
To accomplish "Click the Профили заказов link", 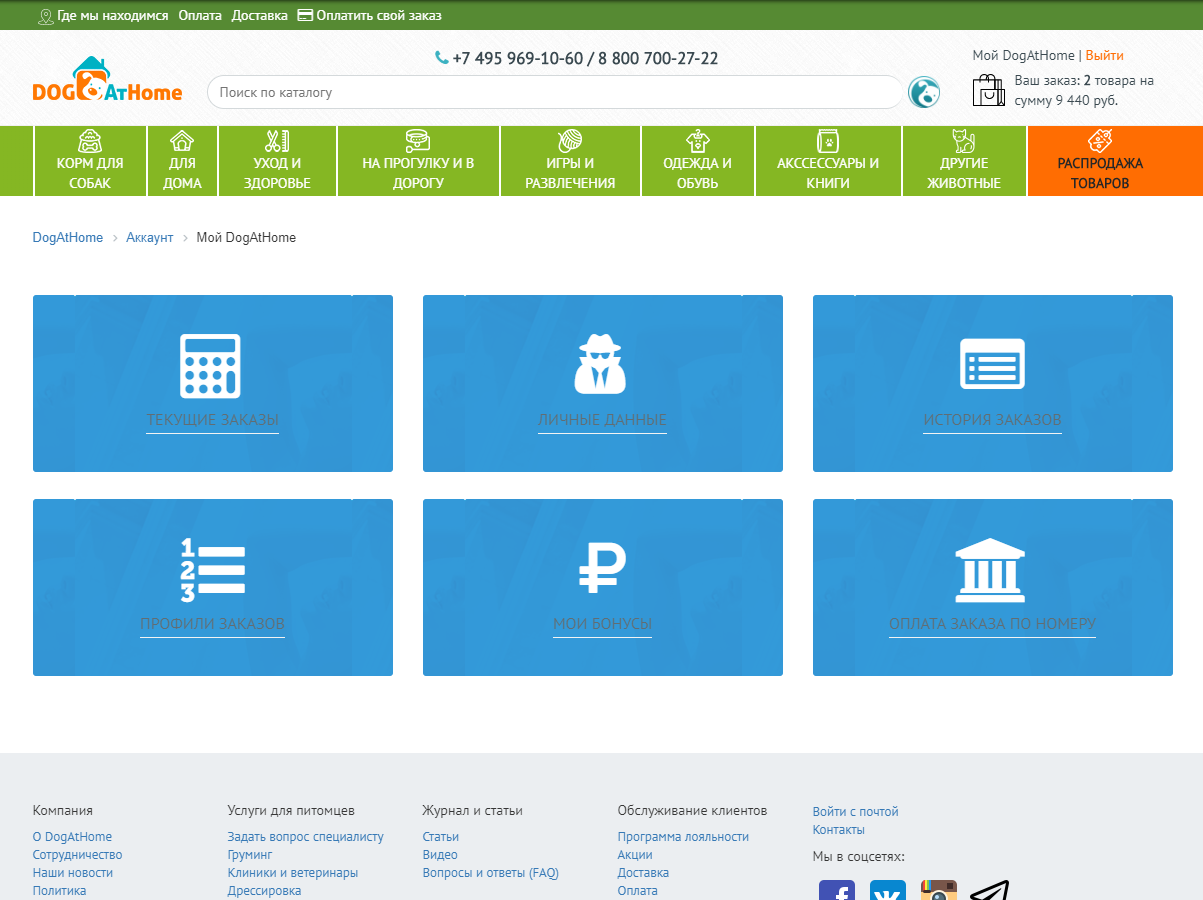I will coord(212,624).
